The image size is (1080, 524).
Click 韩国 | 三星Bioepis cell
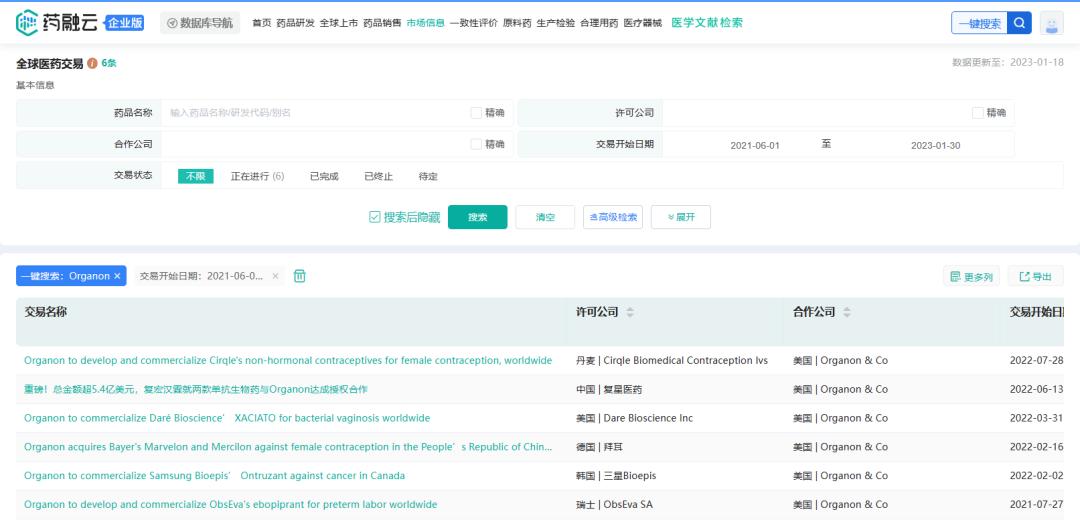point(616,476)
